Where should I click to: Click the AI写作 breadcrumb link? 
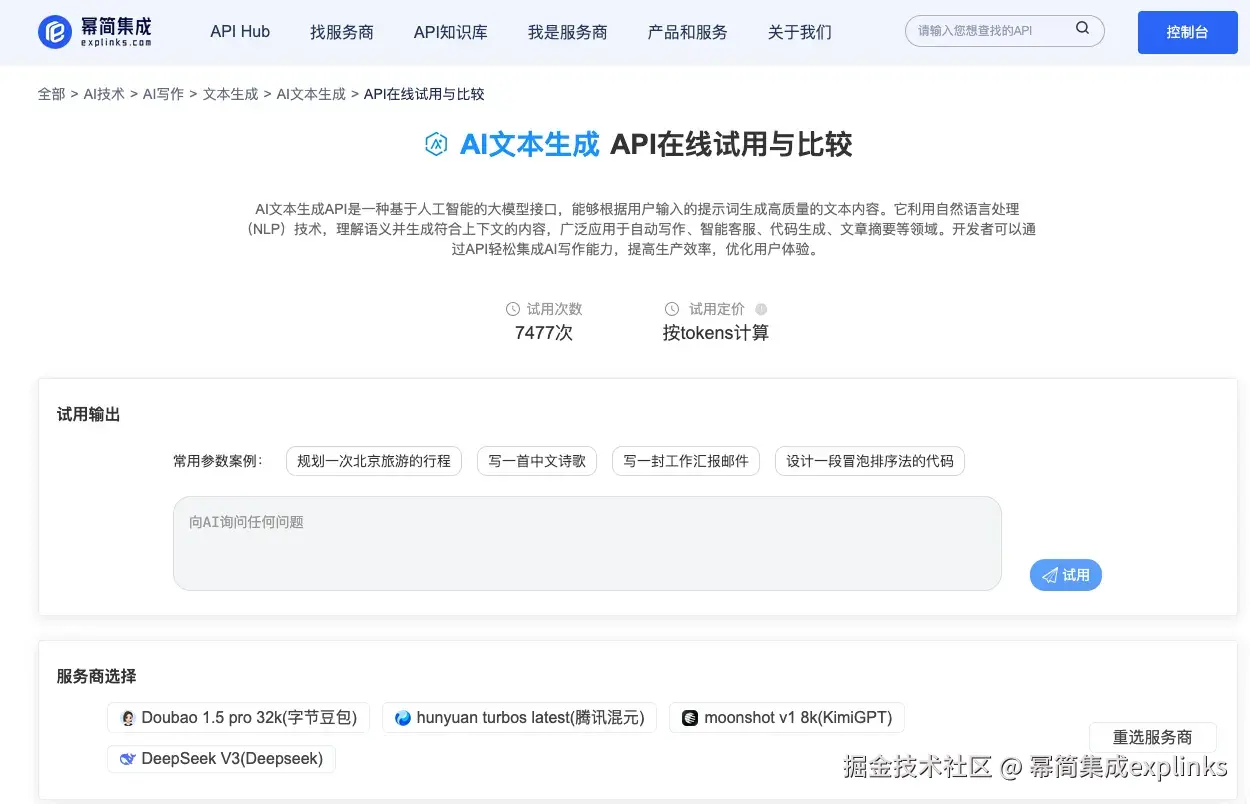pyautogui.click(x=163, y=94)
